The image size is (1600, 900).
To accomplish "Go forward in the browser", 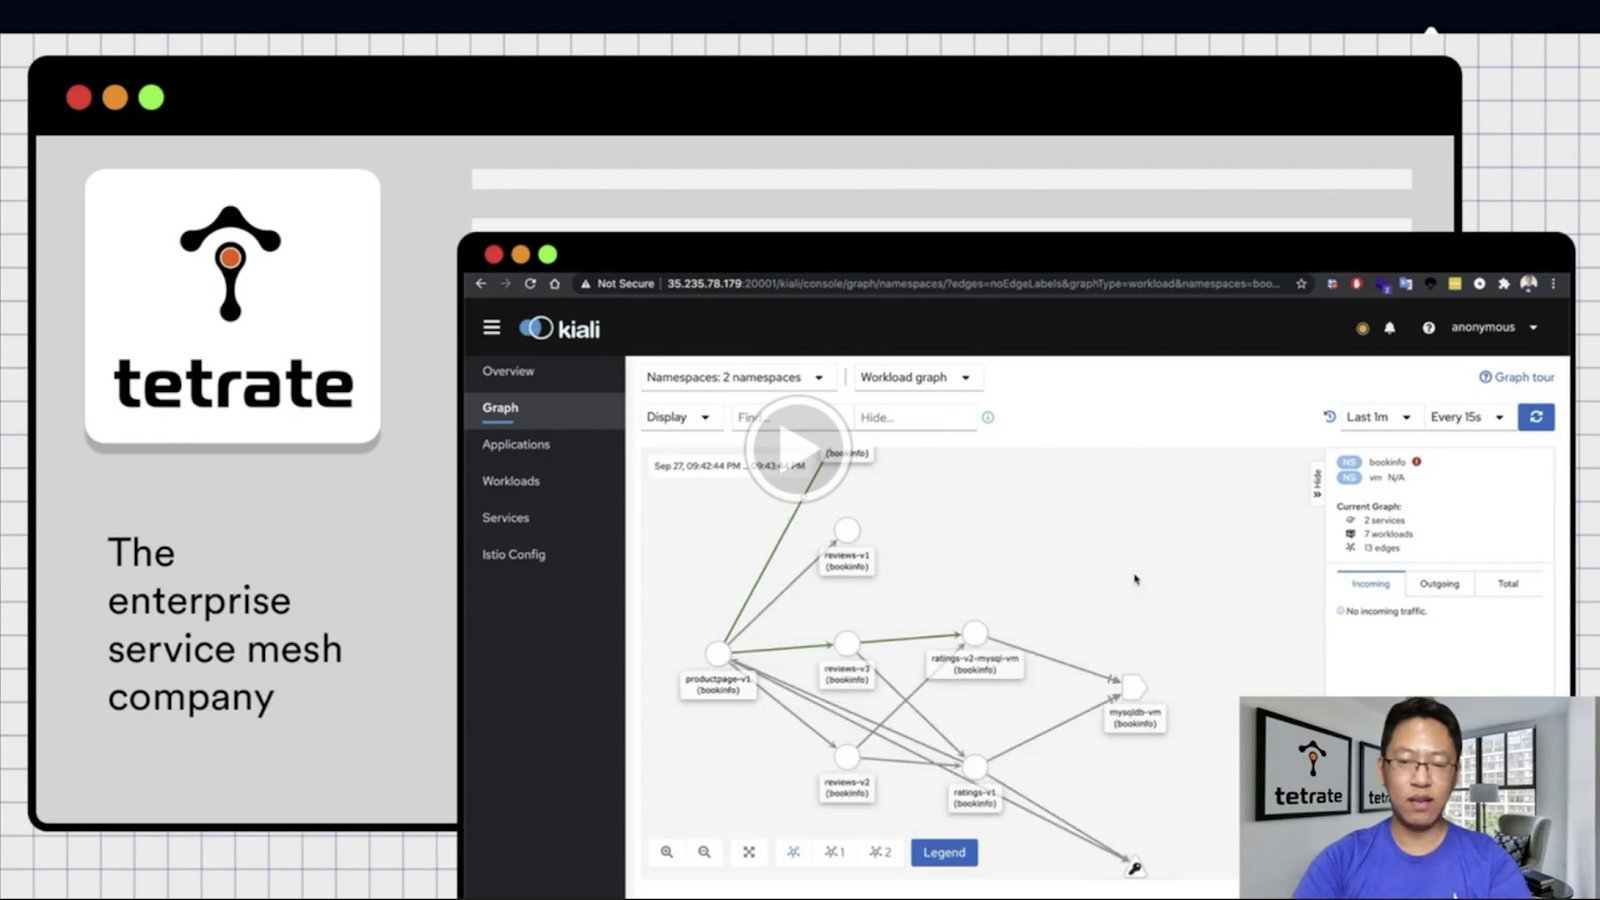I will point(505,284).
